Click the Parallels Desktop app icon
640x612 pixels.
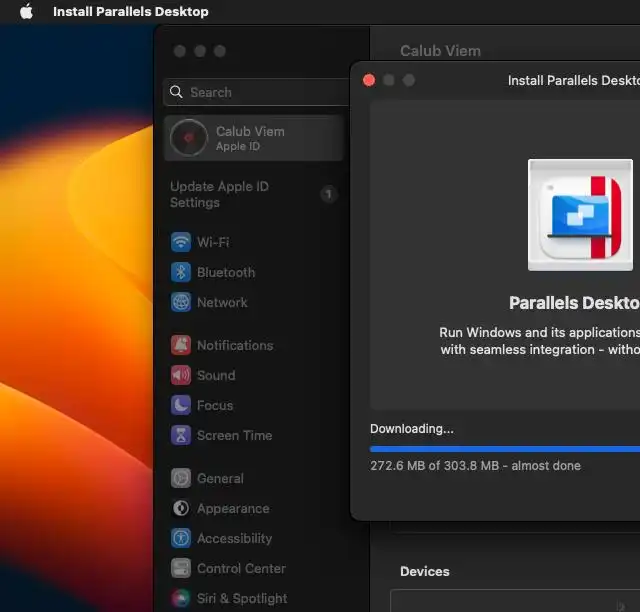tap(580, 215)
